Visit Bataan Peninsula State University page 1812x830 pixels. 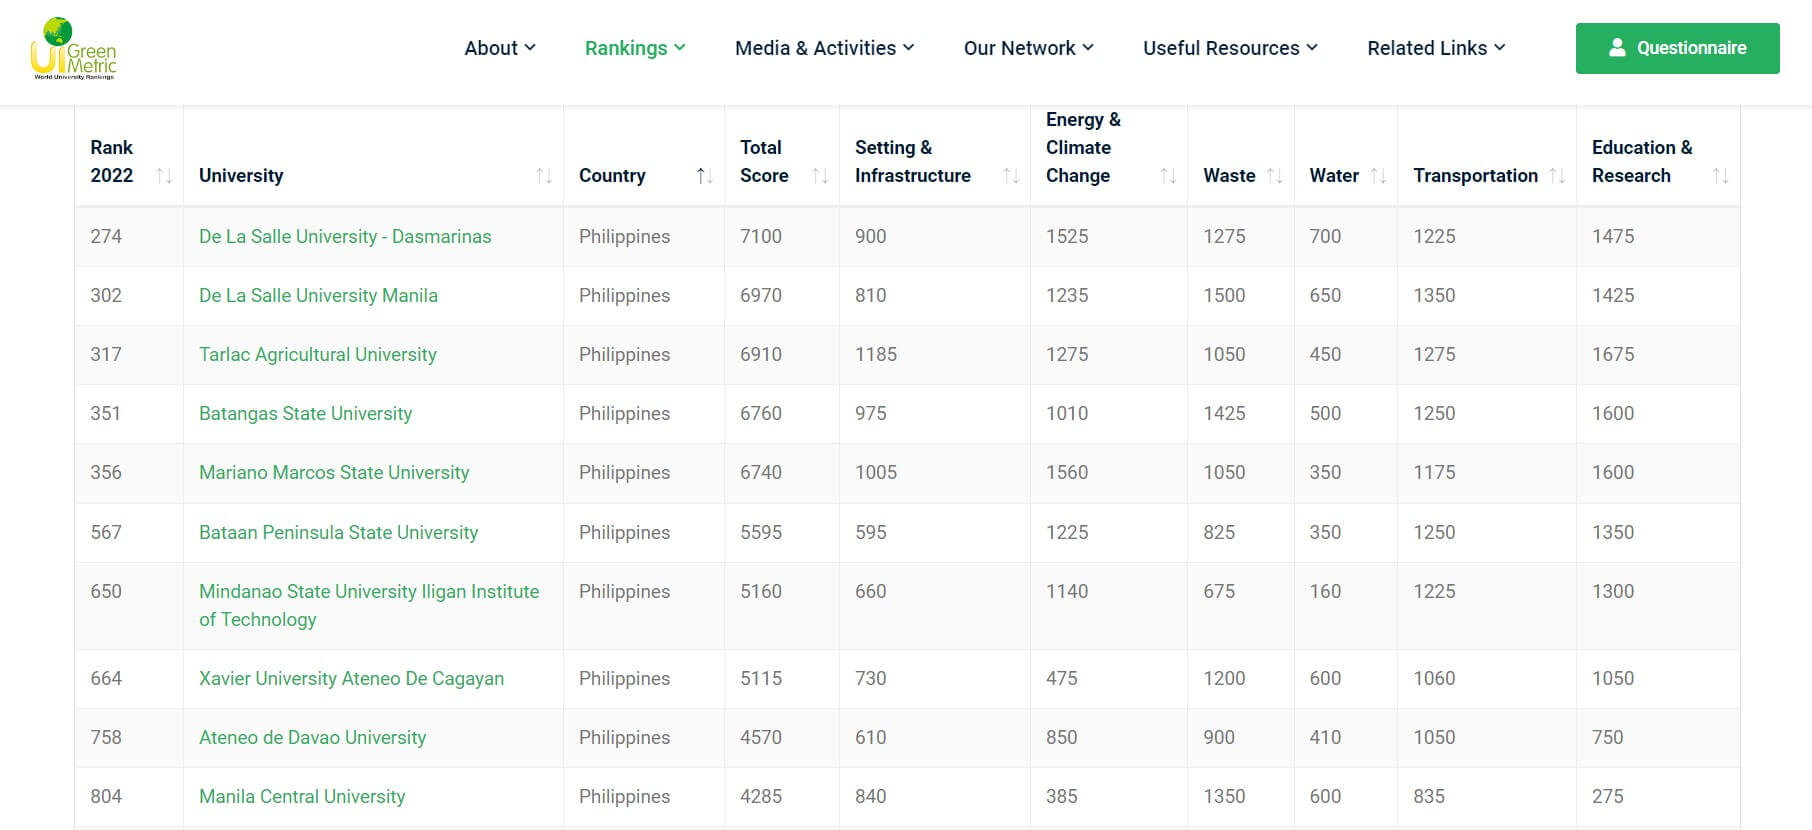[338, 532]
